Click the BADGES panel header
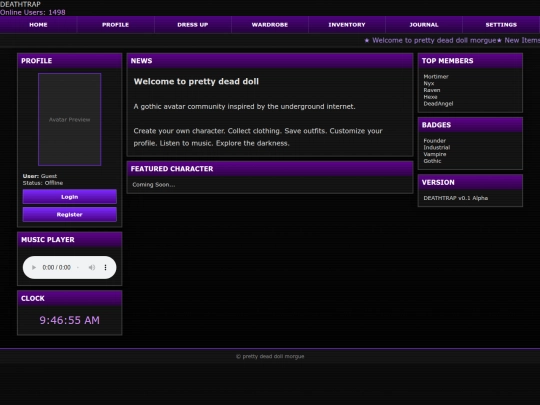 [x=470, y=125]
